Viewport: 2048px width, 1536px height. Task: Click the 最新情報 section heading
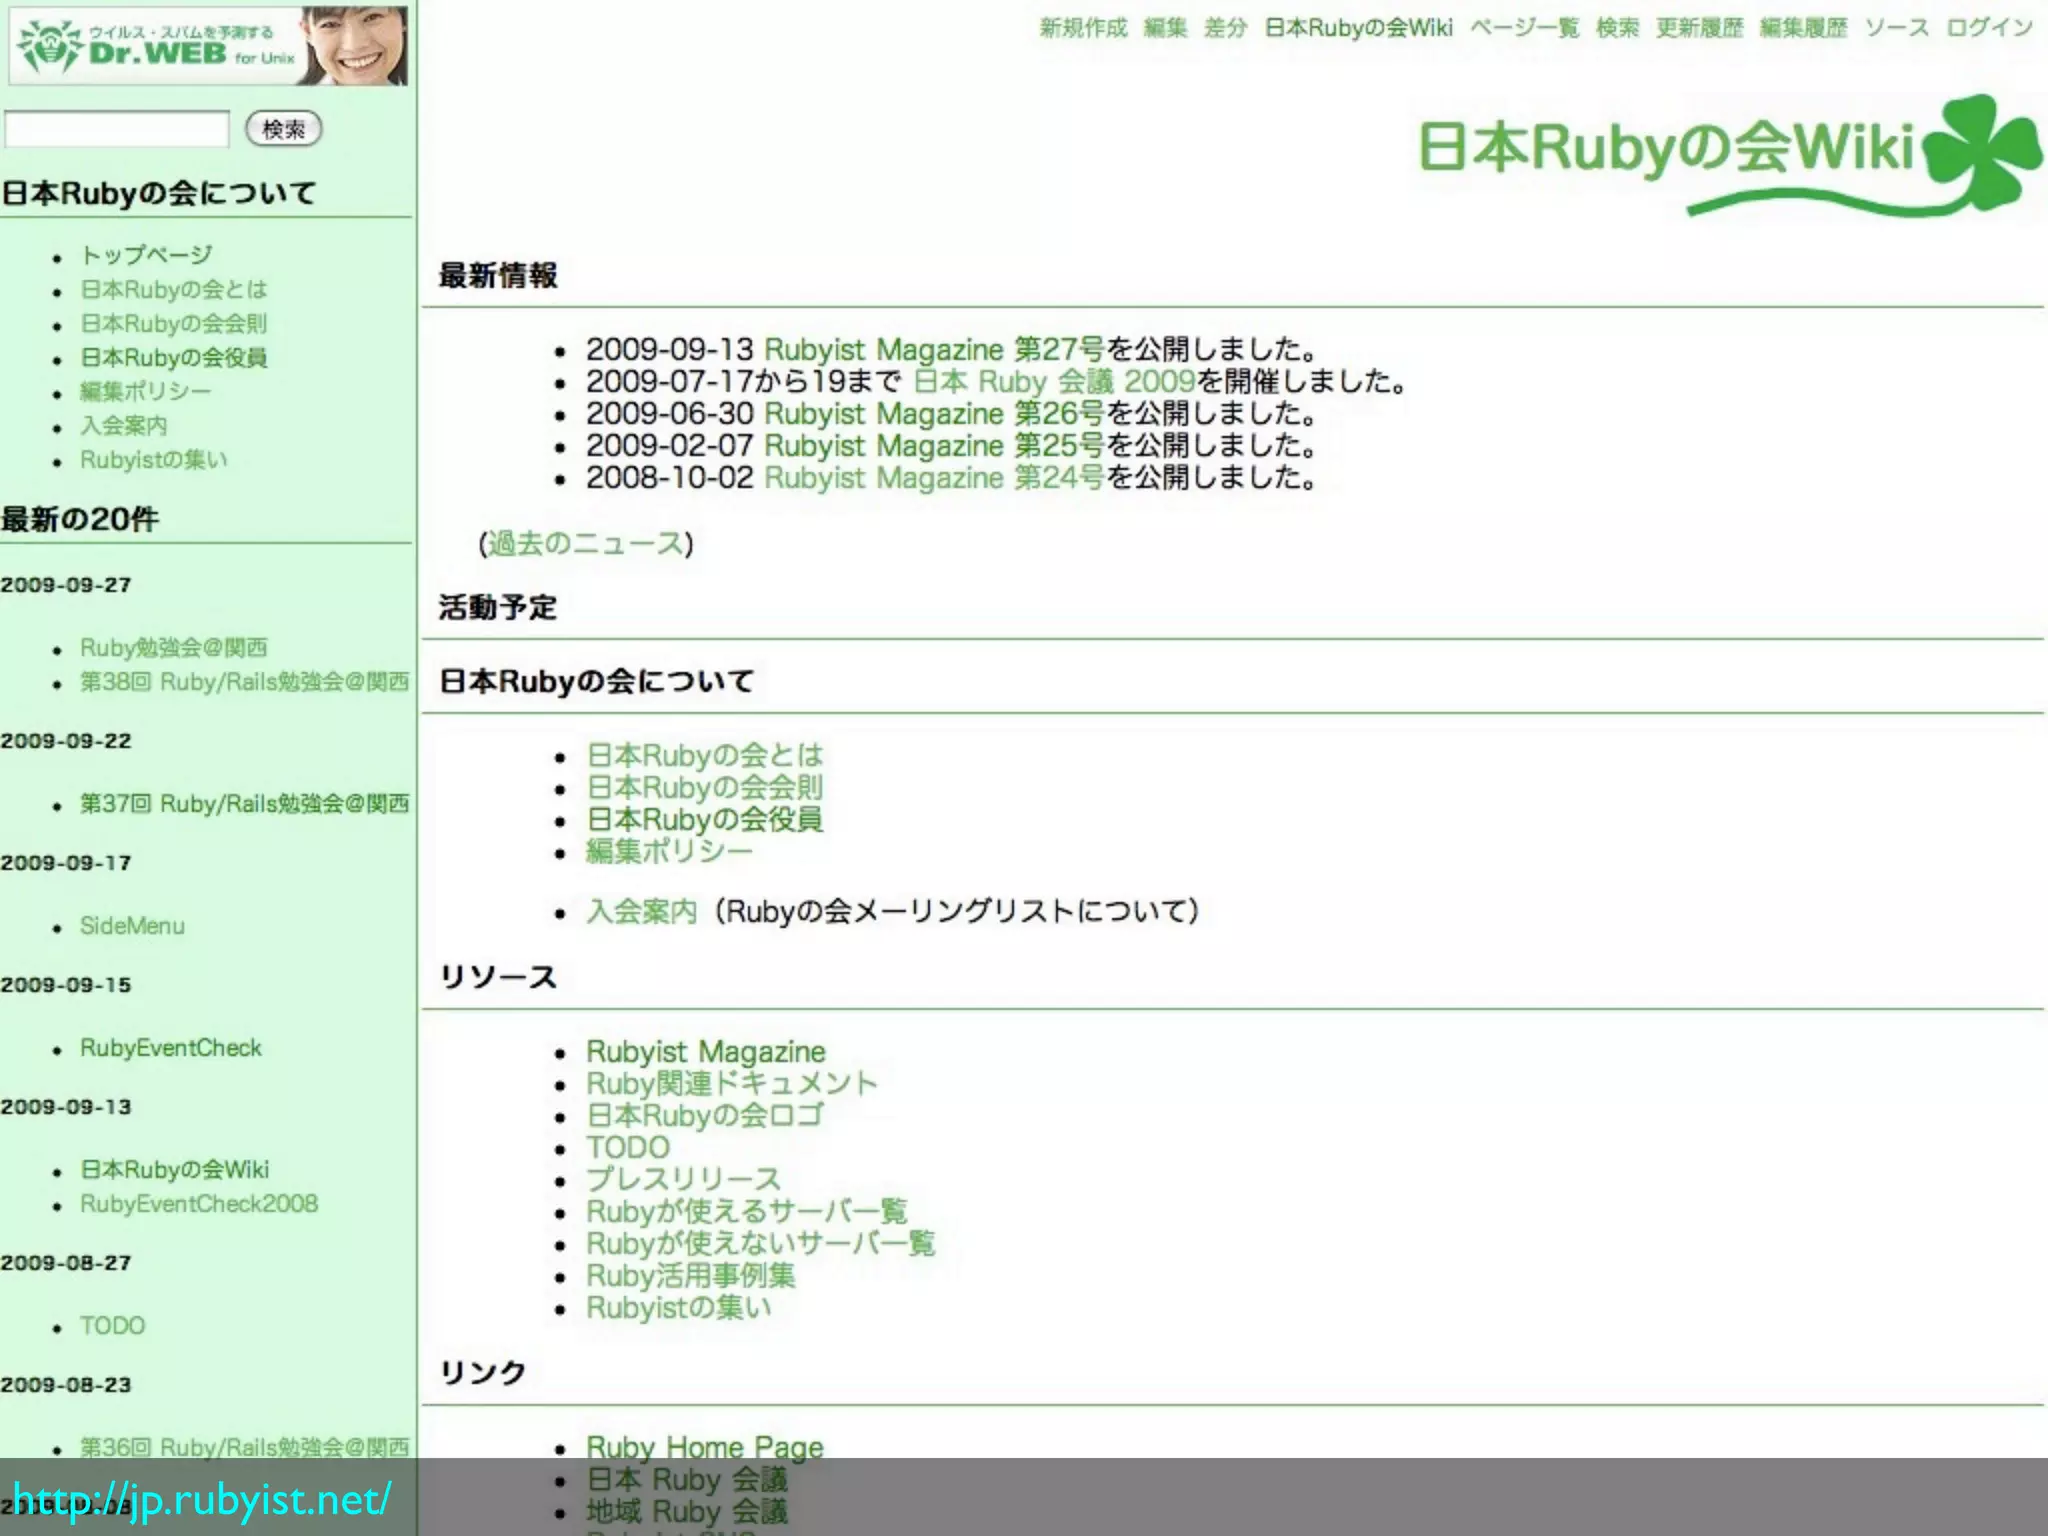point(498,275)
